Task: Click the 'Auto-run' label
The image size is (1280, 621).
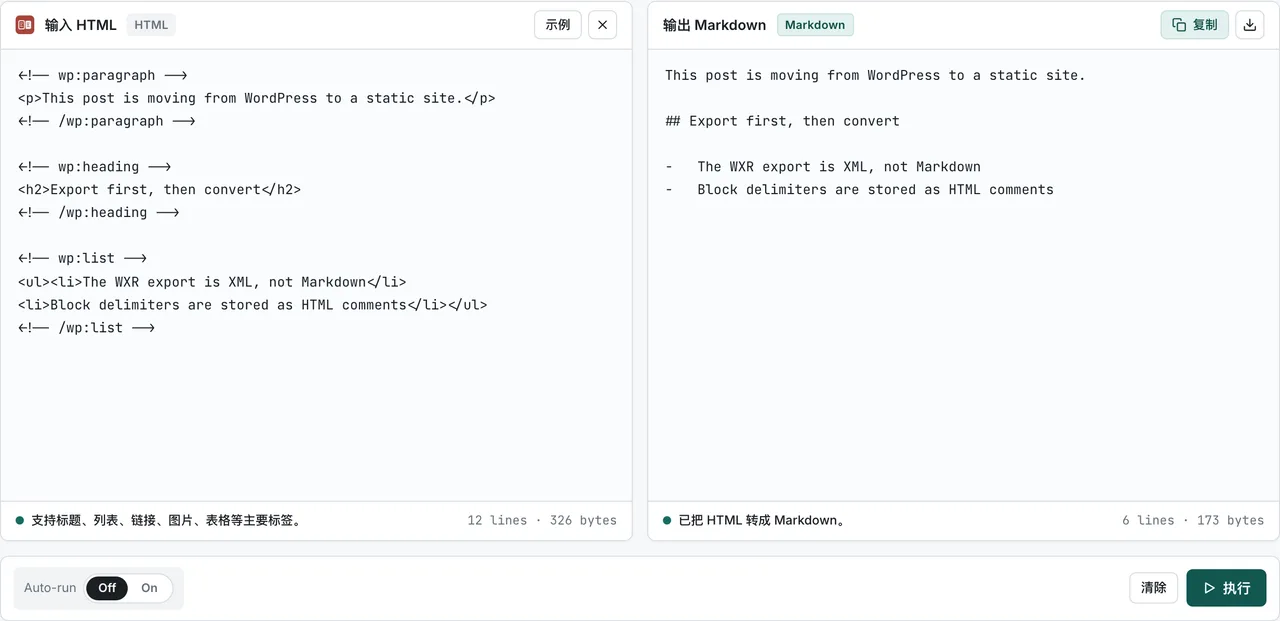Action: 50,588
